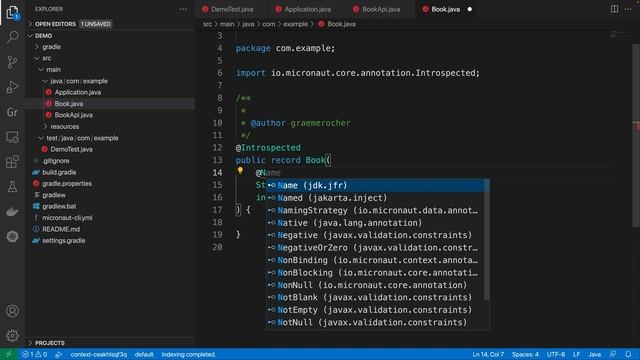
Task: Open the Explorer view in activity bar
Action: 13,13
